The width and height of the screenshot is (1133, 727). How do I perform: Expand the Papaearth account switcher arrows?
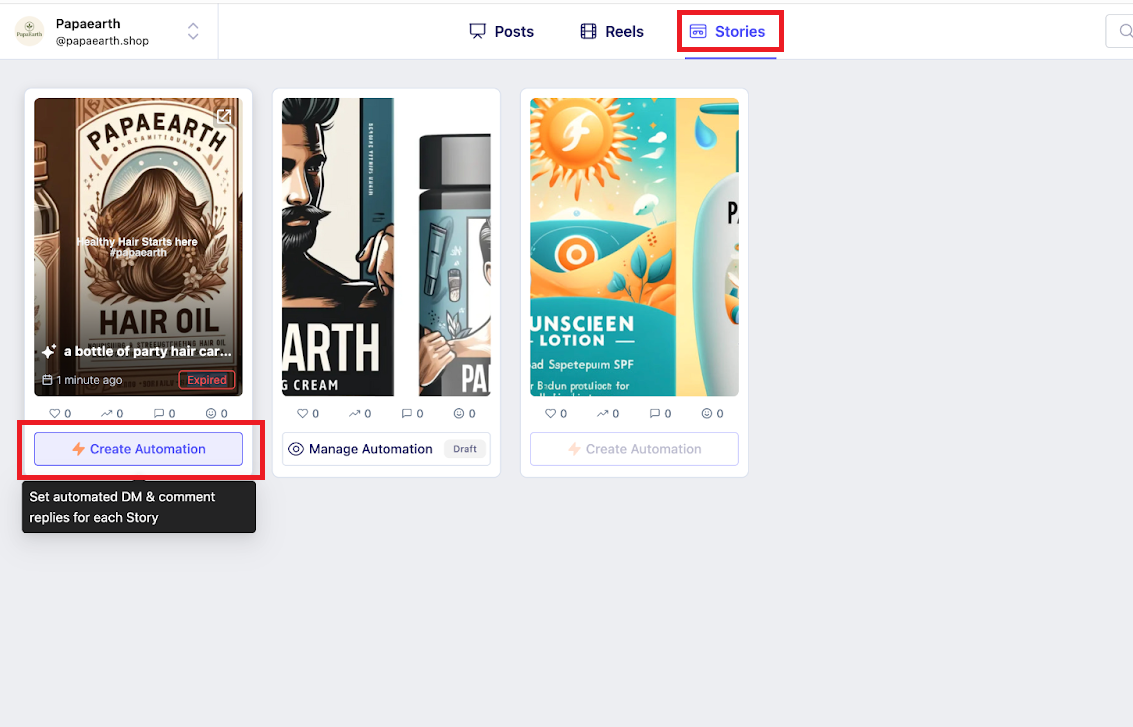pyautogui.click(x=193, y=31)
